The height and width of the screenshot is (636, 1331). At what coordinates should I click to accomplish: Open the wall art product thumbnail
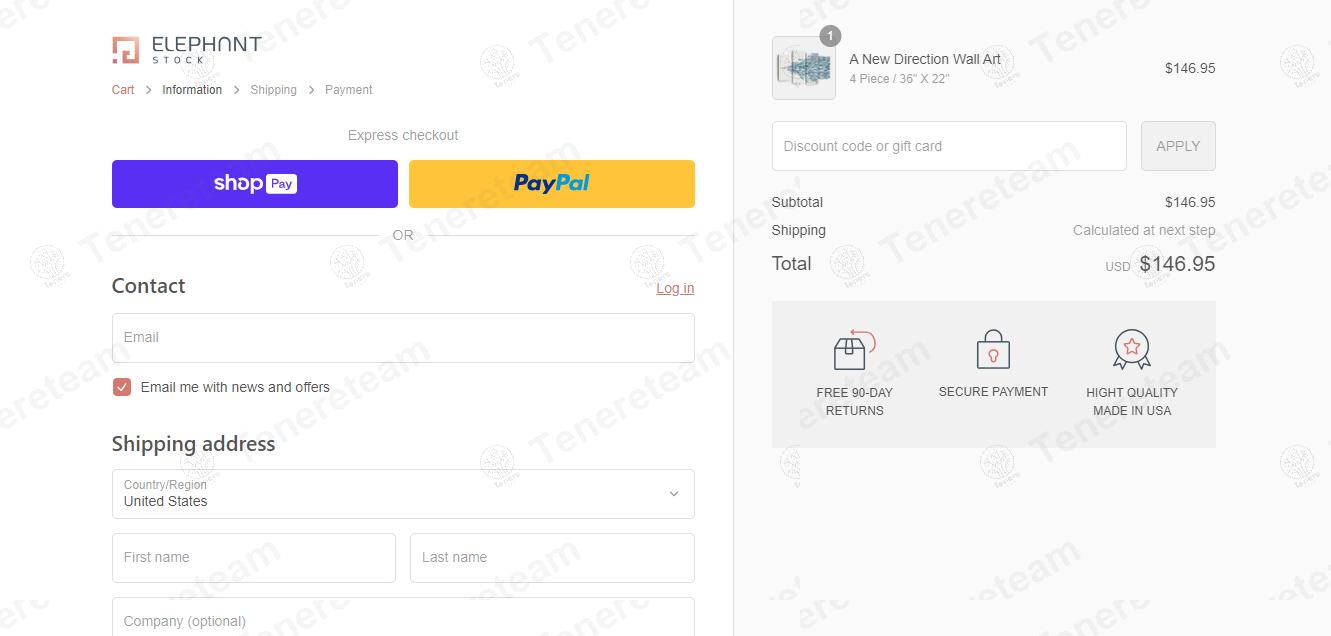tap(804, 68)
